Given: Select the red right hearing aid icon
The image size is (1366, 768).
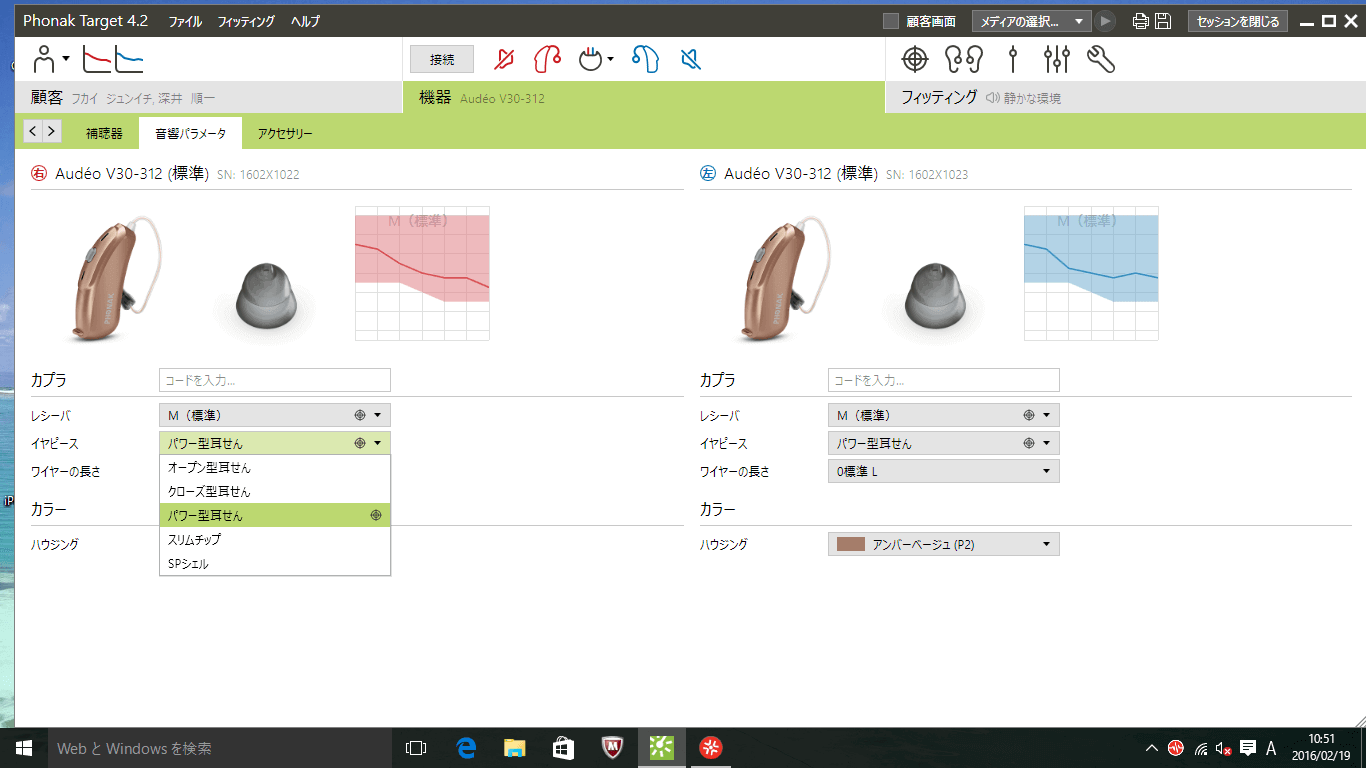Looking at the screenshot, I should (546, 60).
